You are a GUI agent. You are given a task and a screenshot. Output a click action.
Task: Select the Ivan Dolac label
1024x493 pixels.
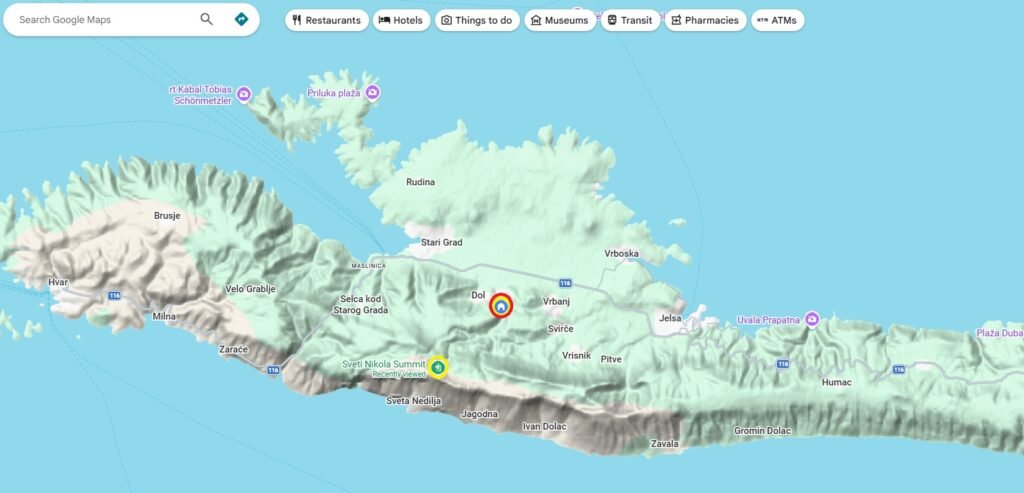[545, 426]
